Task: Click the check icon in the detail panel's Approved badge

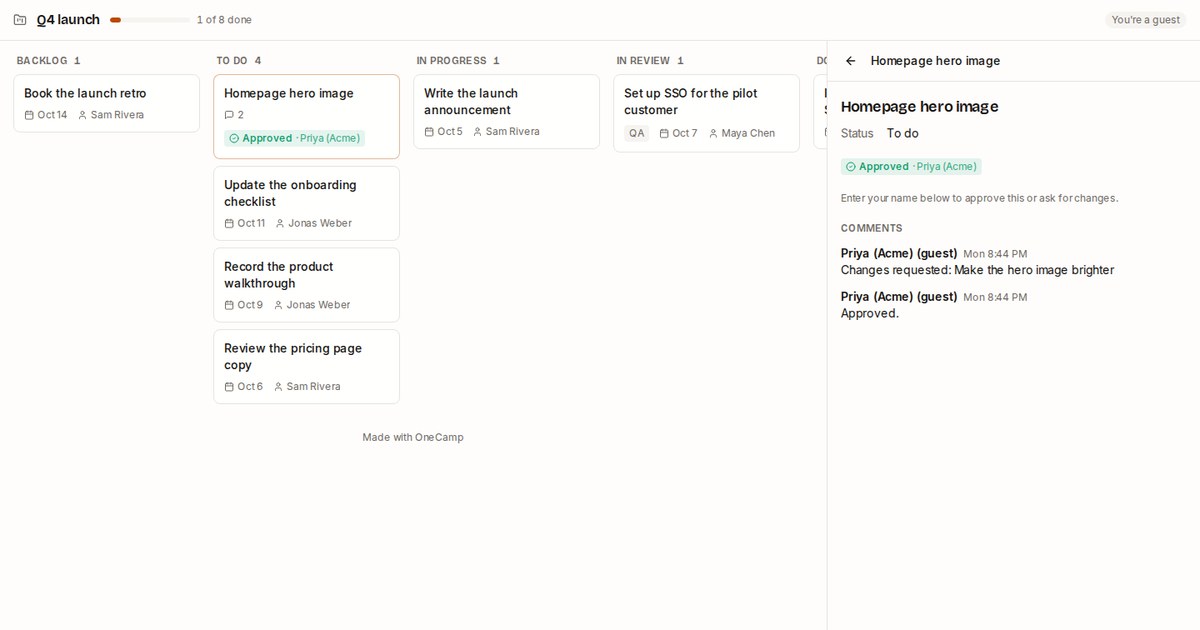Action: (851, 167)
